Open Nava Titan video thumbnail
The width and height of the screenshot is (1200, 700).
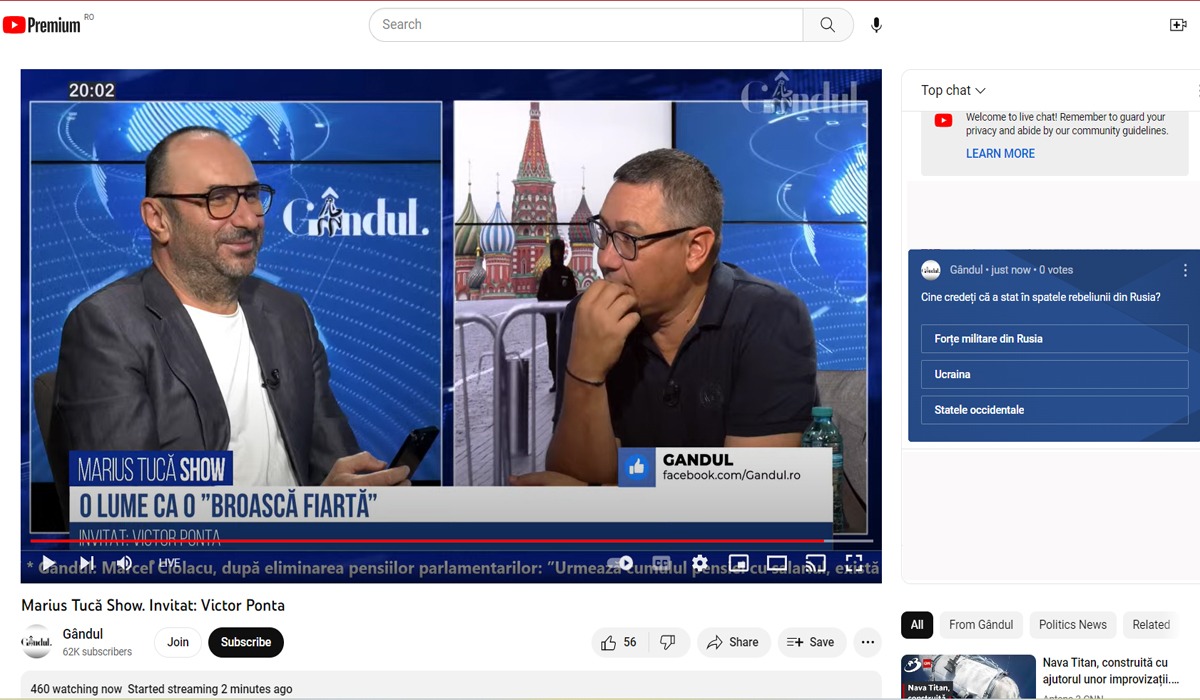[x=968, y=677]
